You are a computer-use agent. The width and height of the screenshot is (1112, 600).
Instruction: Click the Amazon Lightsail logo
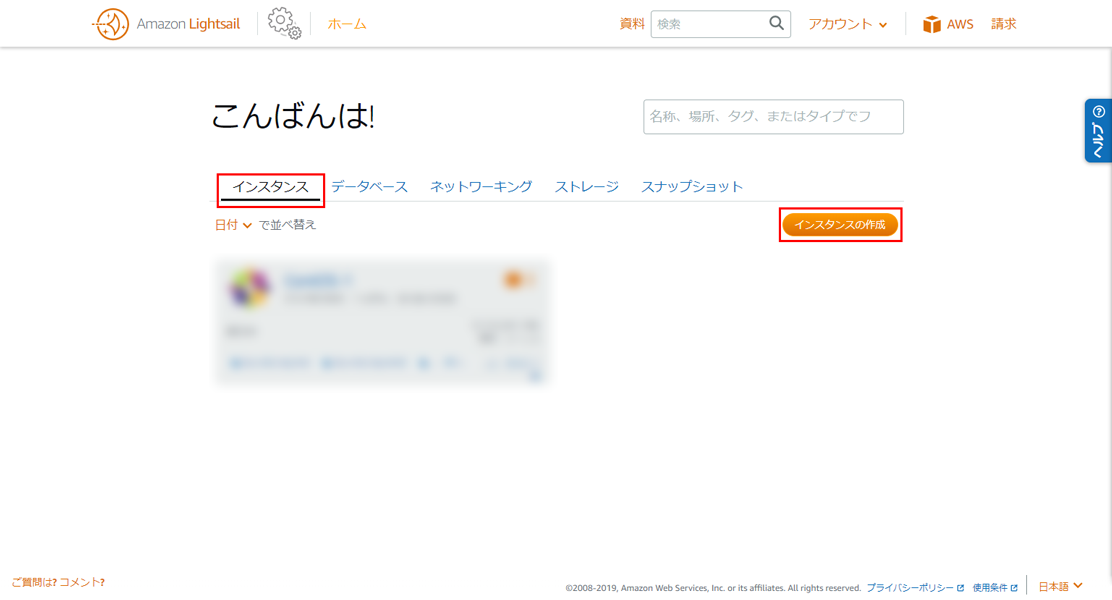[167, 24]
